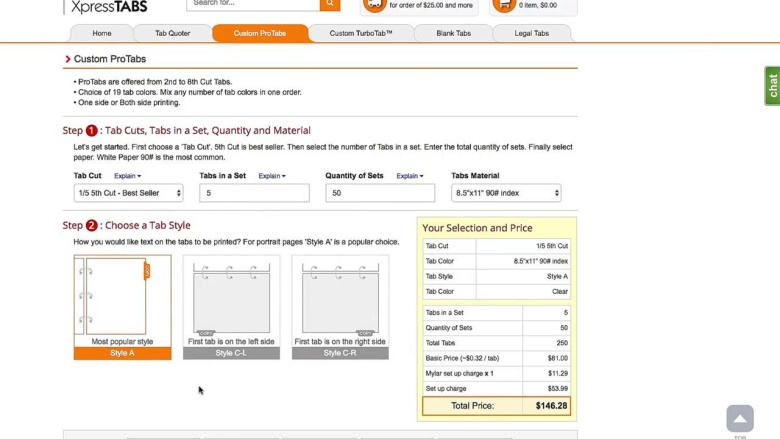
Task: Open the green chat side tab
Action: tap(772, 86)
